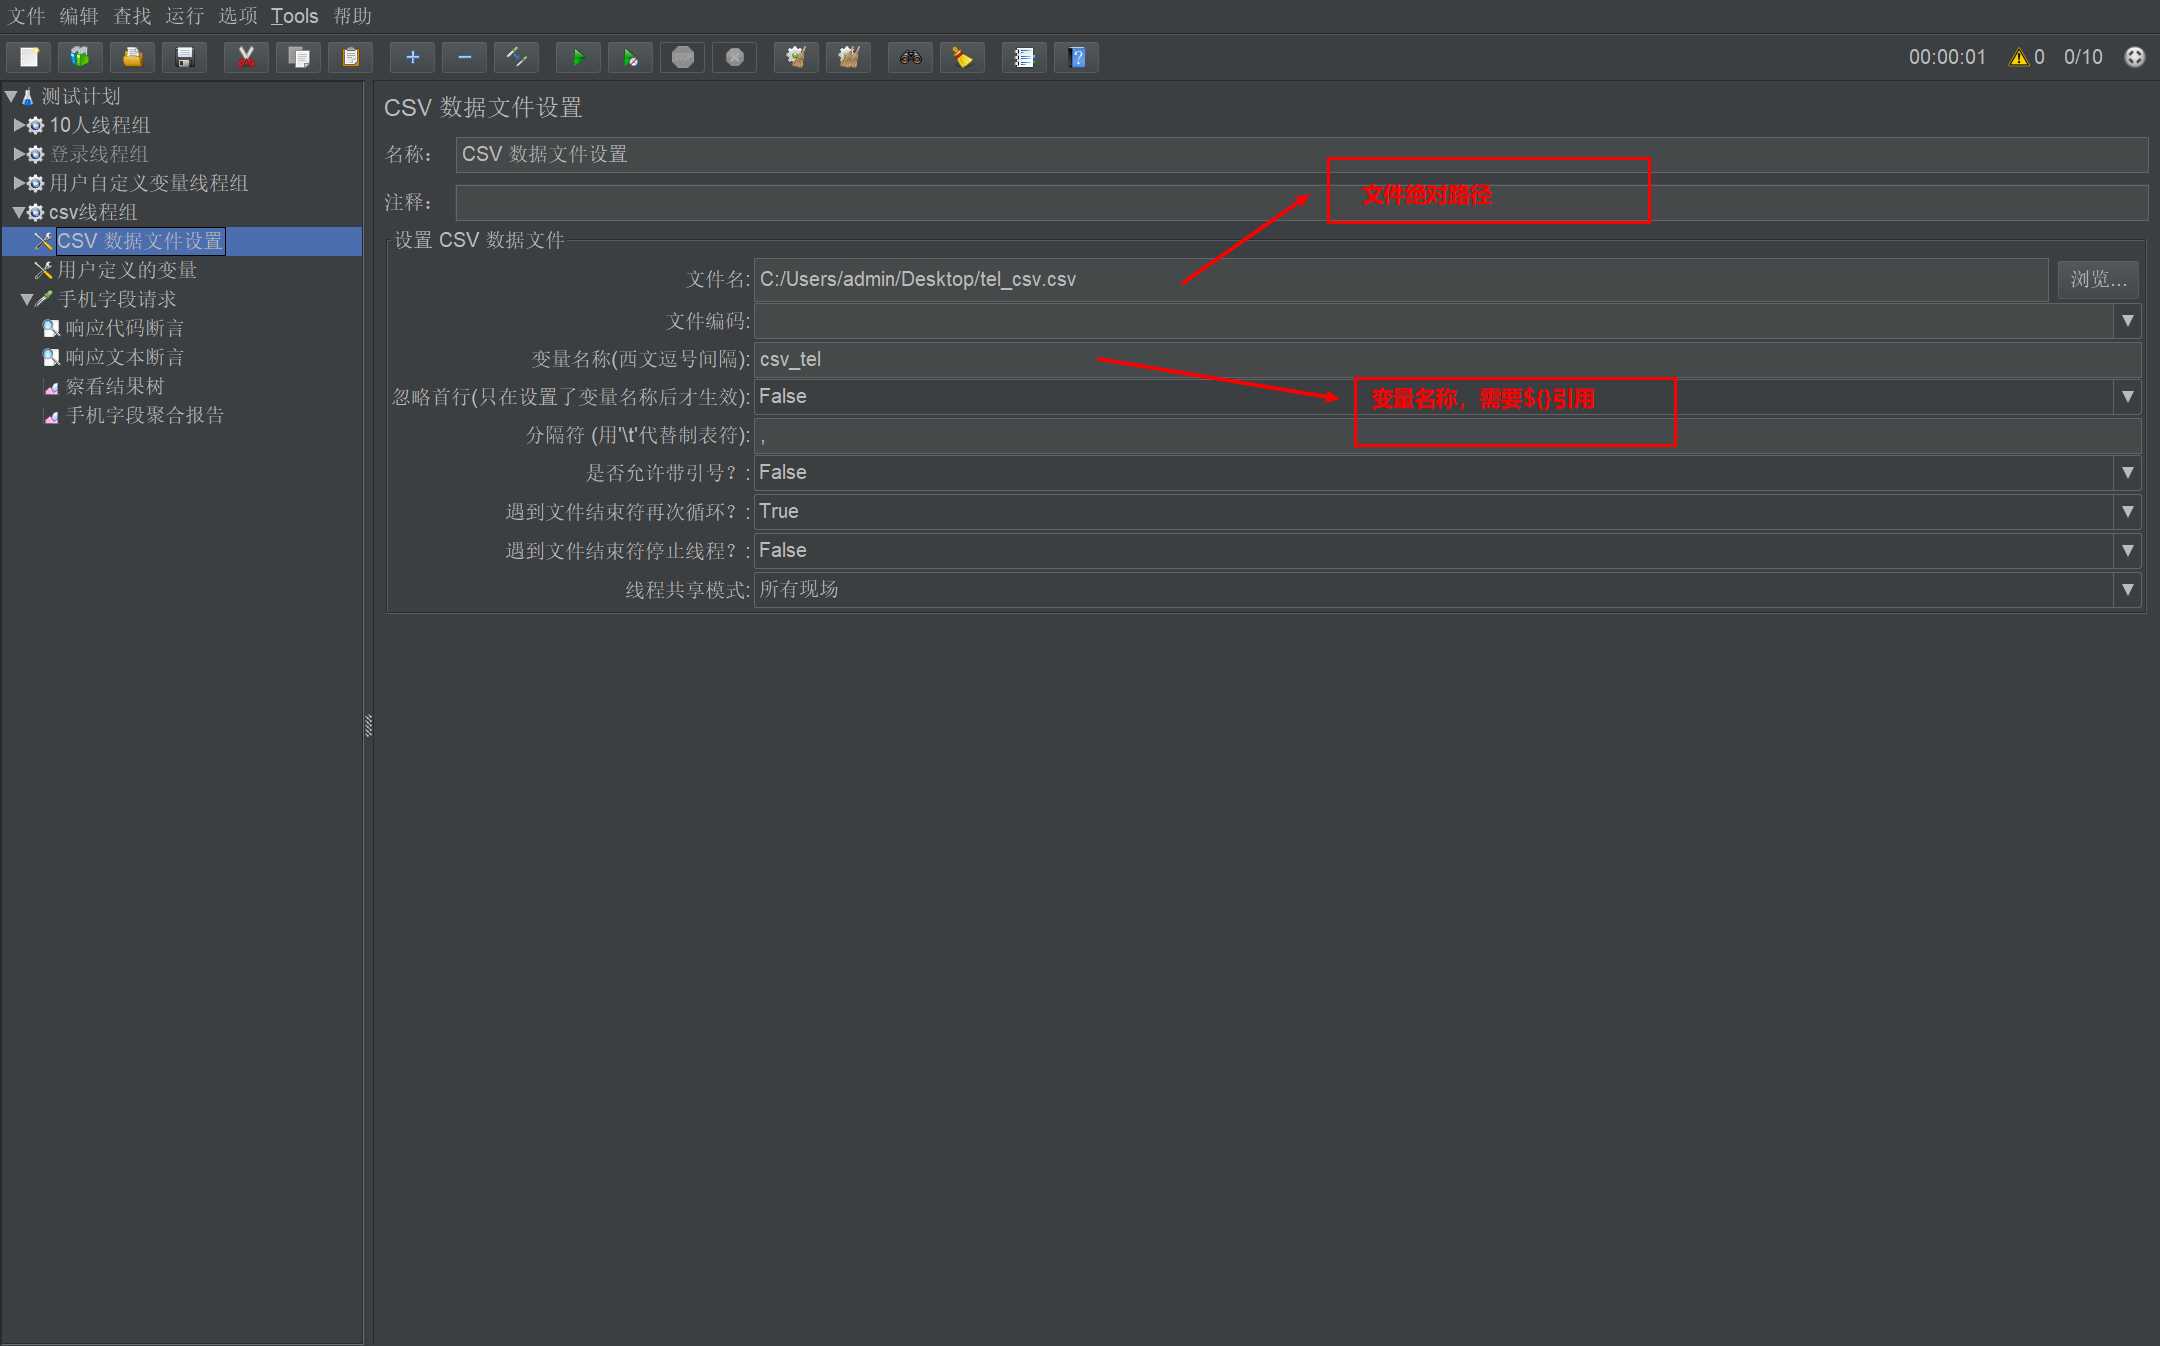
Task: Click the tree panel splitter handle
Action: pyautogui.click(x=368, y=726)
